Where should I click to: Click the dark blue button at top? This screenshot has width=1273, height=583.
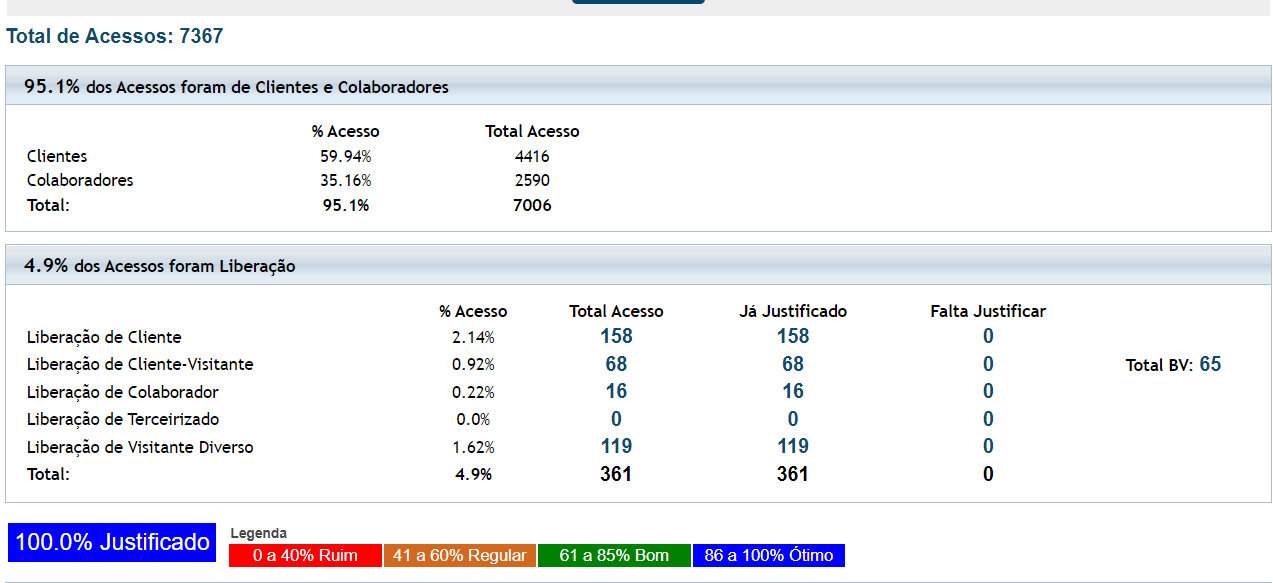coord(638,2)
